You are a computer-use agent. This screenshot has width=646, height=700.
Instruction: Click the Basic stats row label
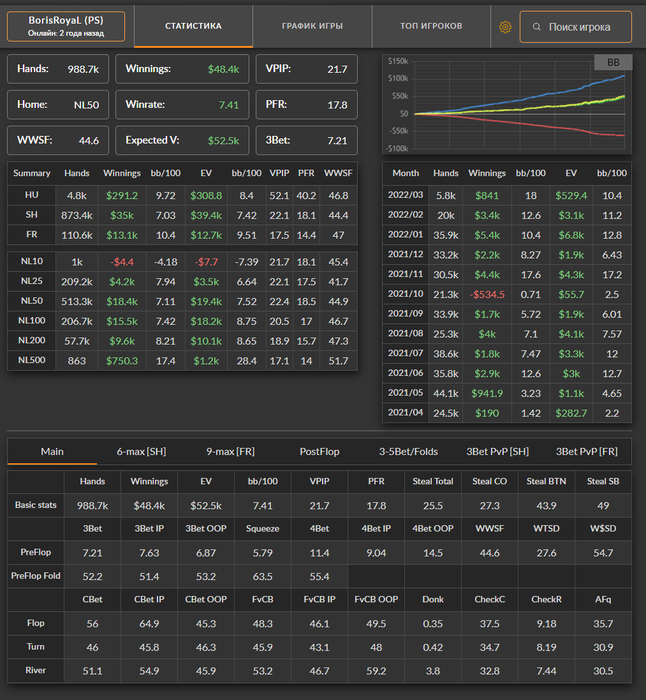coord(36,505)
